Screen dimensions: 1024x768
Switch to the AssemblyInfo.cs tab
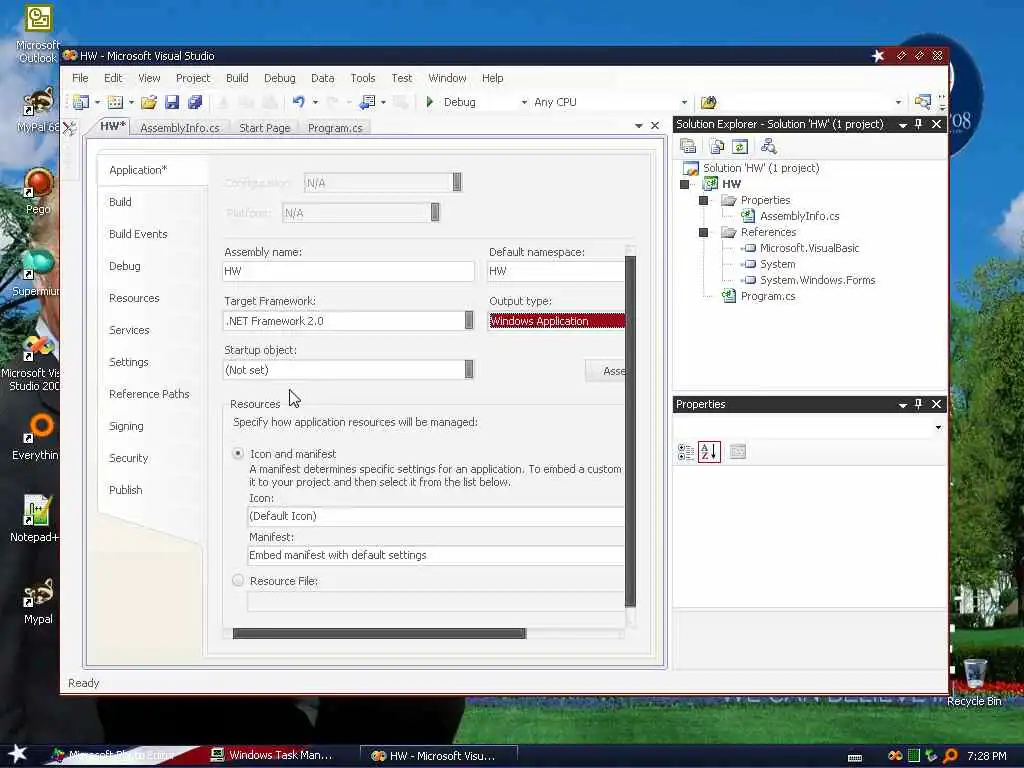tap(180, 128)
